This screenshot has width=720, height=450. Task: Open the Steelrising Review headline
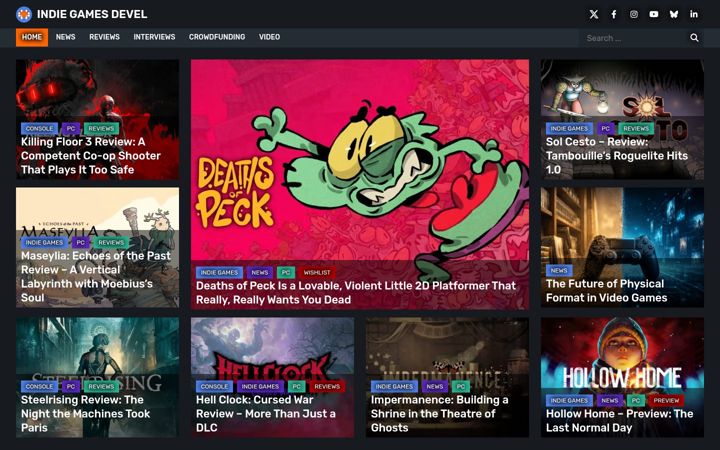85,414
